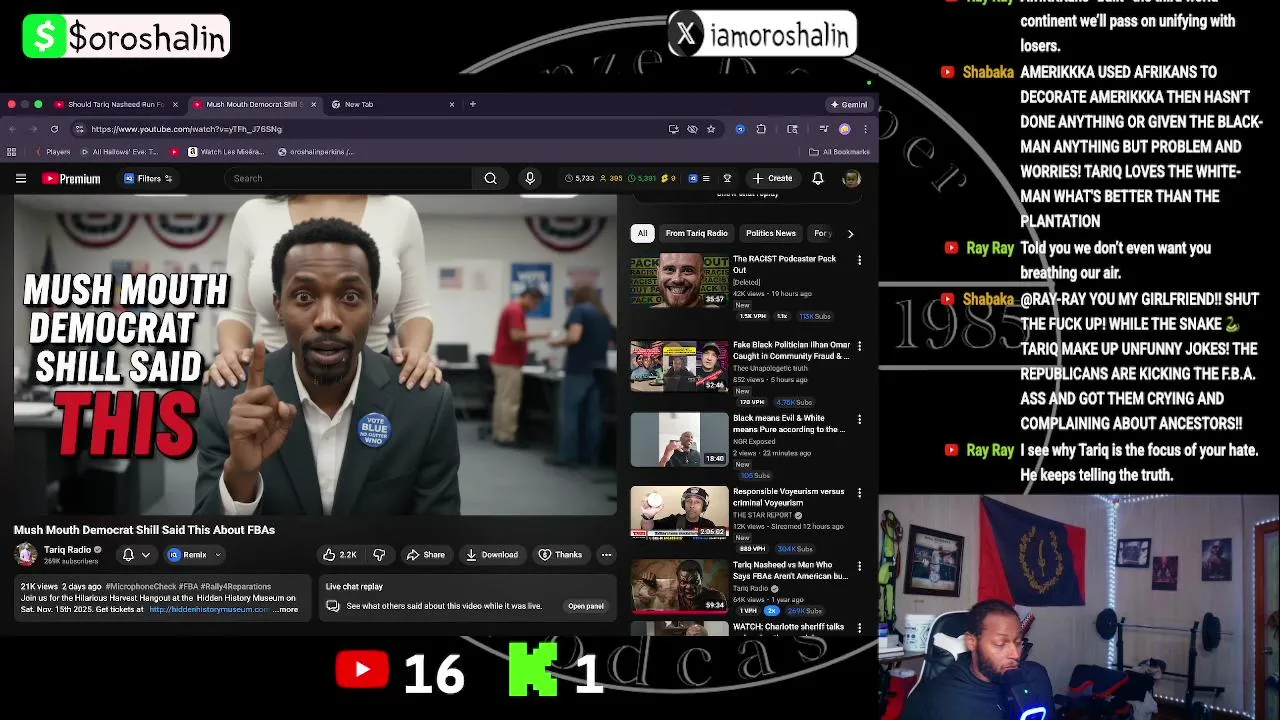Open Black means Evil video title
The image size is (1280, 720).
789,424
